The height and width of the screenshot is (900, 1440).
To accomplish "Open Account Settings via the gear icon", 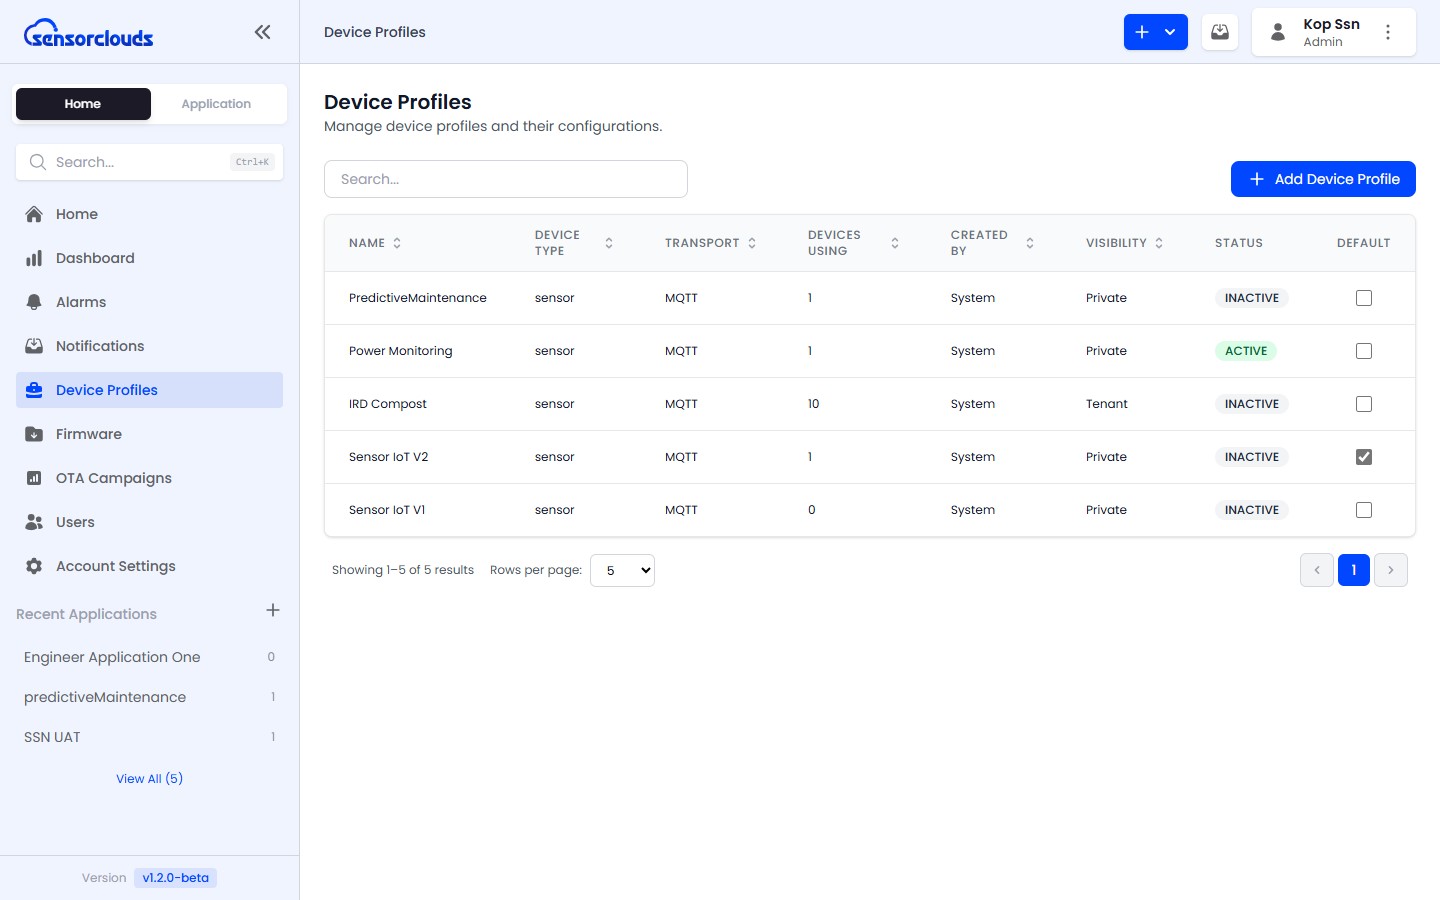I will 33,566.
